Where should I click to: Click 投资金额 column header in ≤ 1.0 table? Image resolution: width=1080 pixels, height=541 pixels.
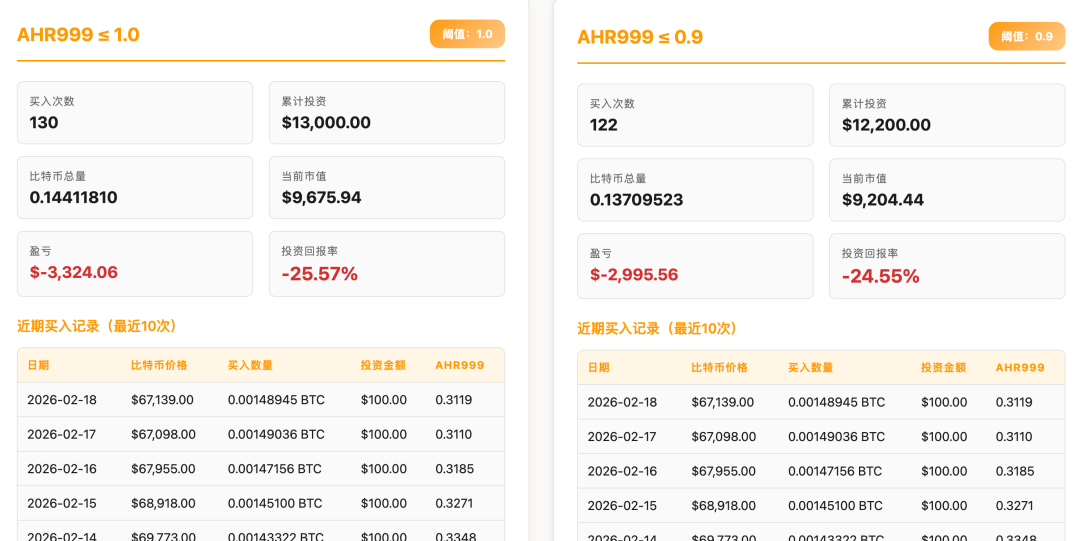coord(383,365)
